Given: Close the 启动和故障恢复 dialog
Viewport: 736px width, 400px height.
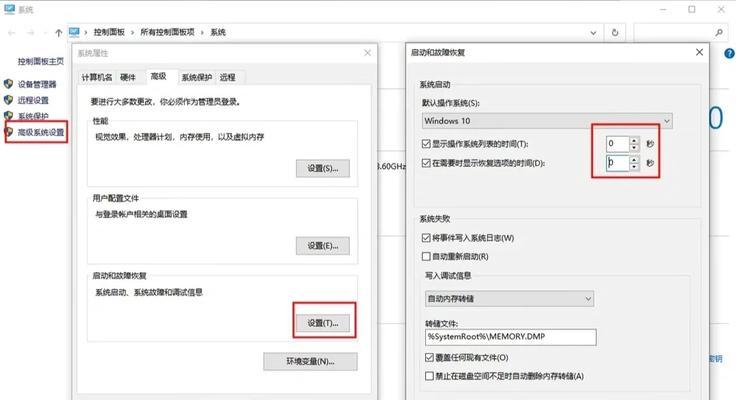Looking at the screenshot, I should pyautogui.click(x=699, y=52).
